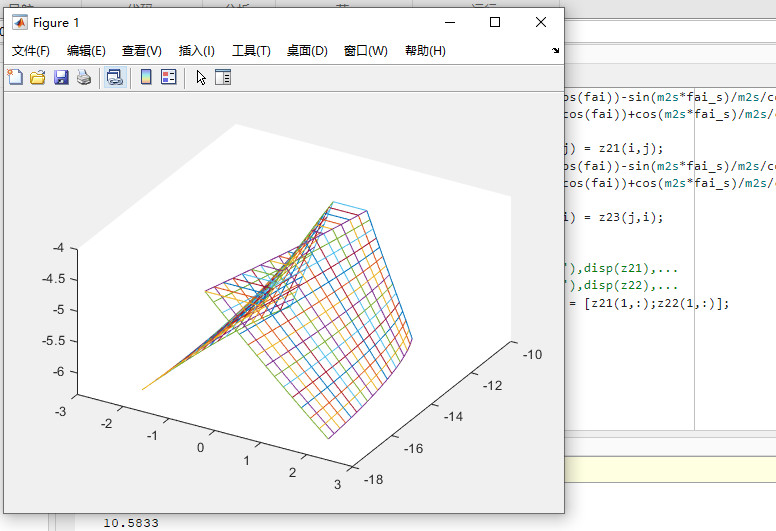Click the axis tick label -18

373,480
